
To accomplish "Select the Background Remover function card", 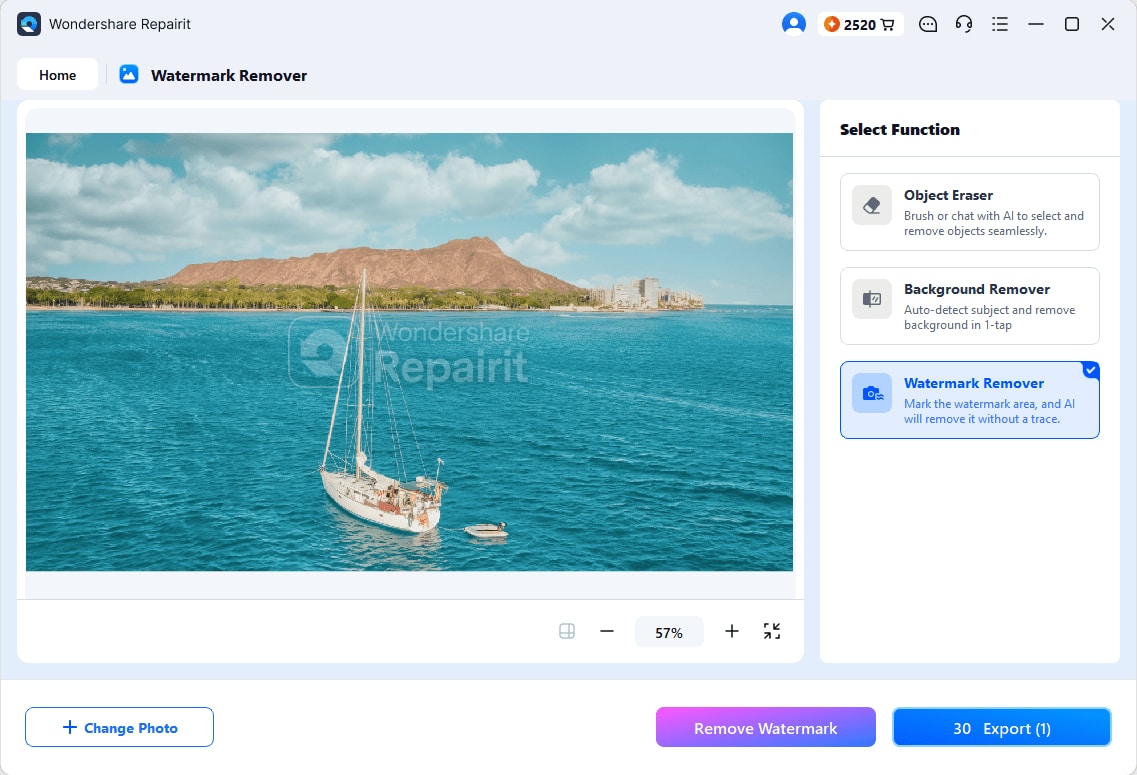I will coord(969,306).
